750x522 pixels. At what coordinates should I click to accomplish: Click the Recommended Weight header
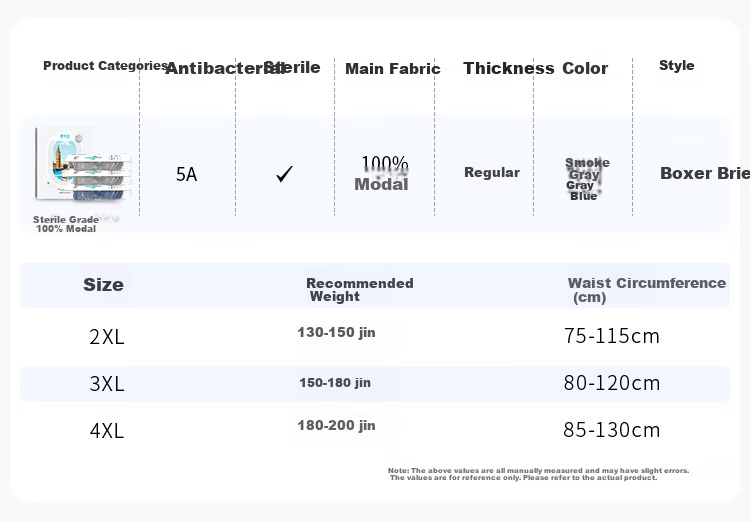coord(360,289)
